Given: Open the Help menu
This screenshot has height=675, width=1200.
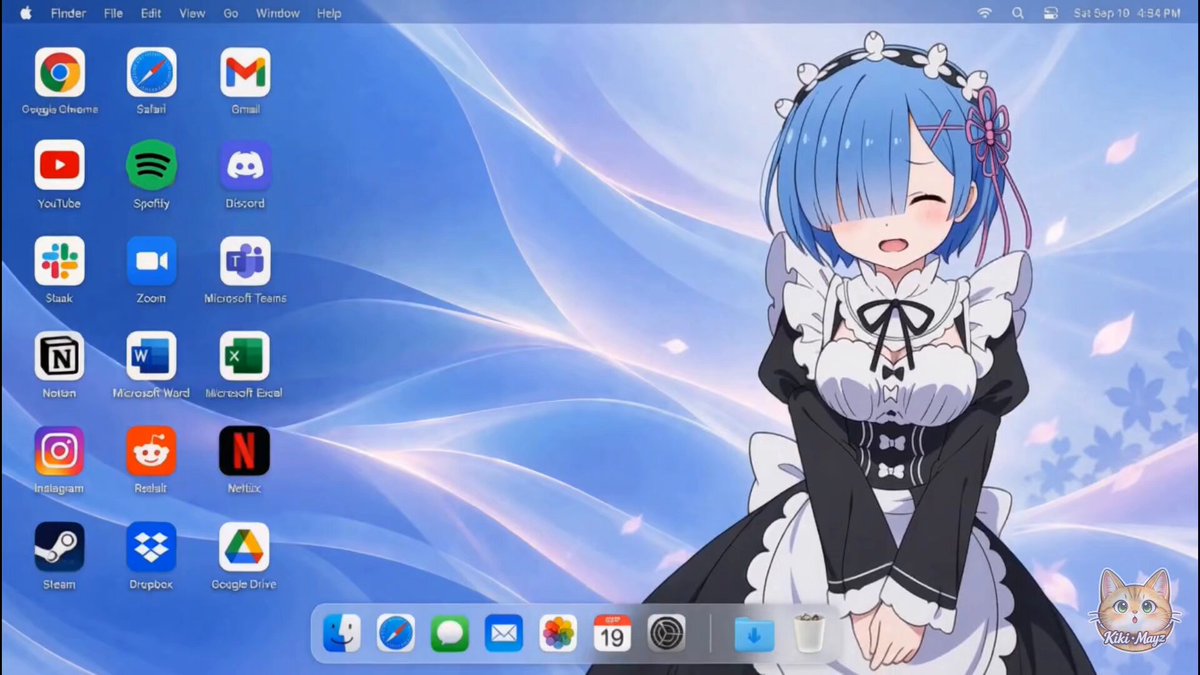Looking at the screenshot, I should tap(329, 13).
